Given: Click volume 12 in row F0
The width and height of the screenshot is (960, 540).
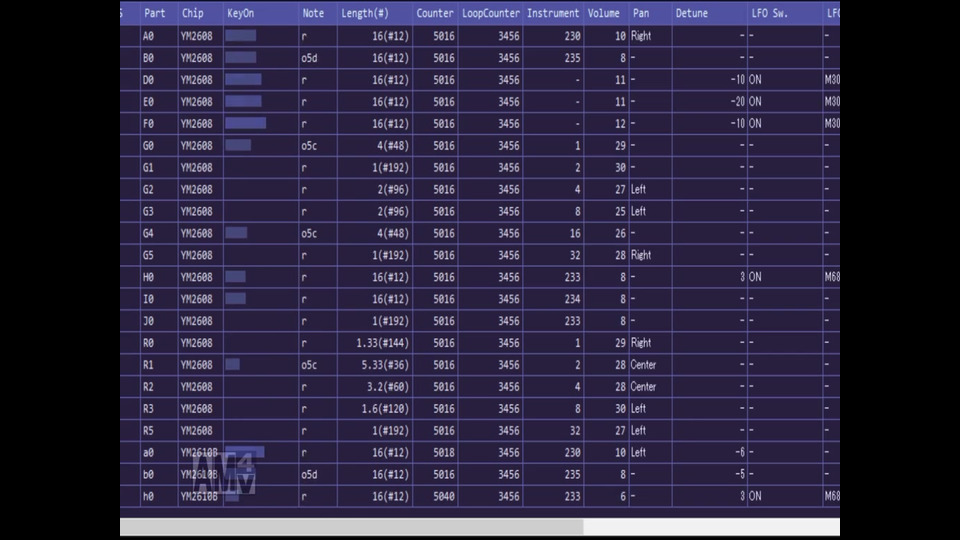Looking at the screenshot, I should pos(620,124).
